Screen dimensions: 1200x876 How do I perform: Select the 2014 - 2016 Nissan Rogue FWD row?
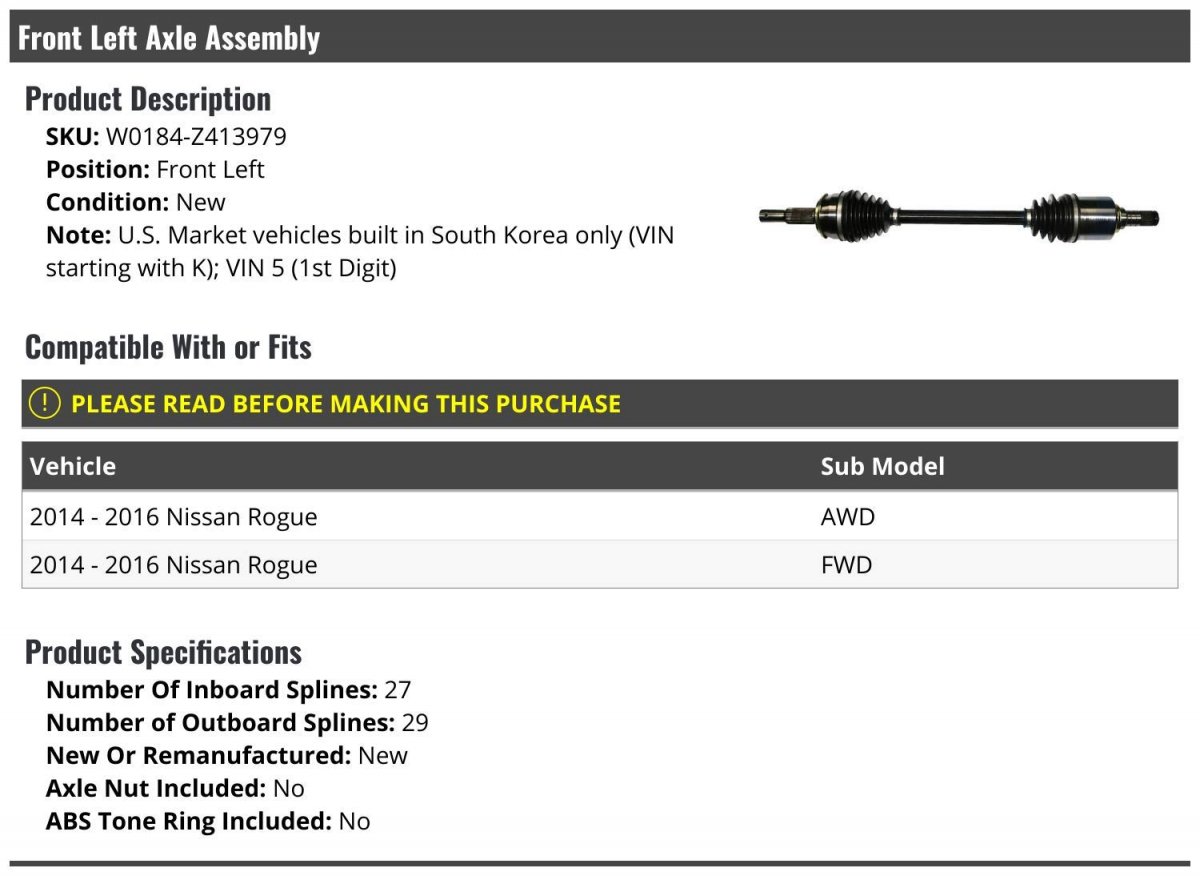[600, 565]
